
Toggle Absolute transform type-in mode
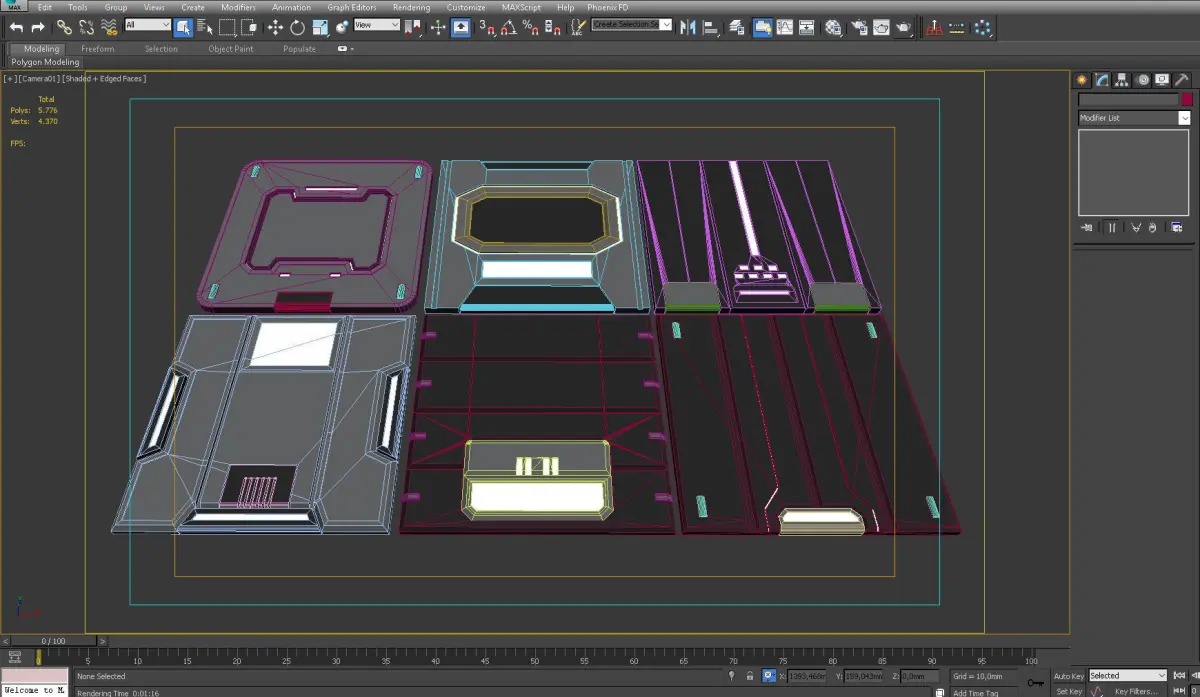coord(768,676)
